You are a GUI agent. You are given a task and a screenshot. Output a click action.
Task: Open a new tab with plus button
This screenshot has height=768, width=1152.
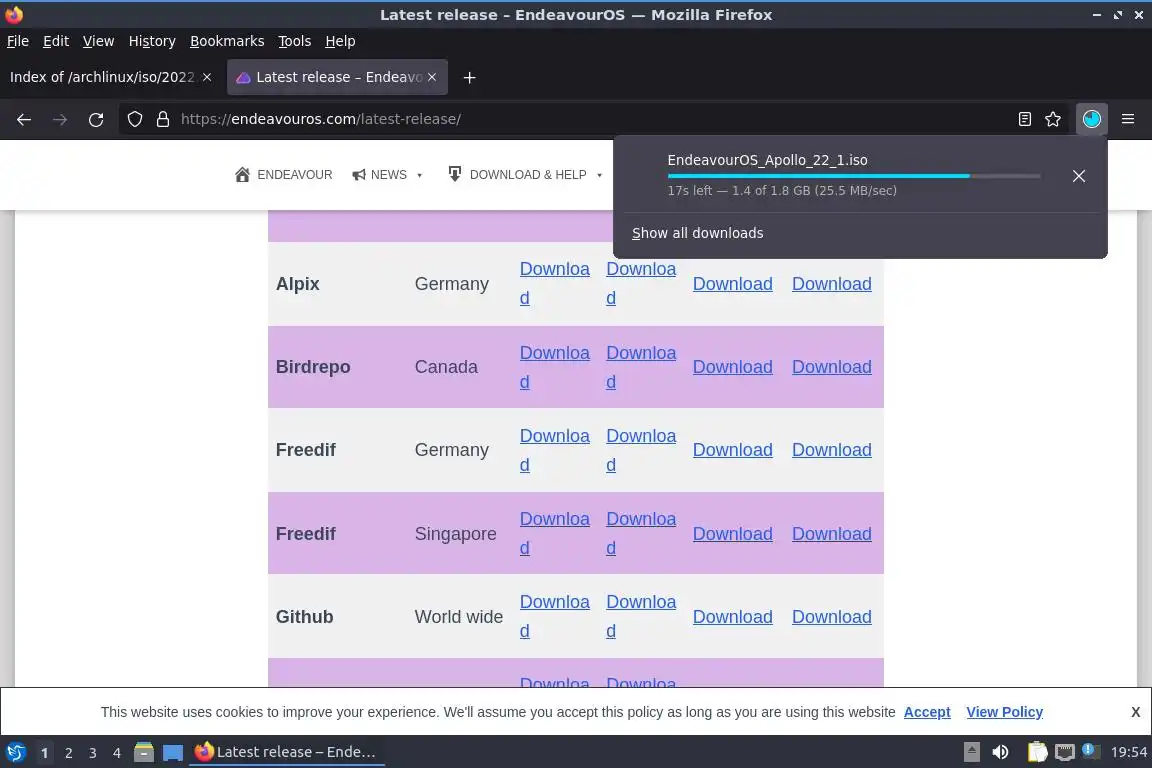coord(469,77)
